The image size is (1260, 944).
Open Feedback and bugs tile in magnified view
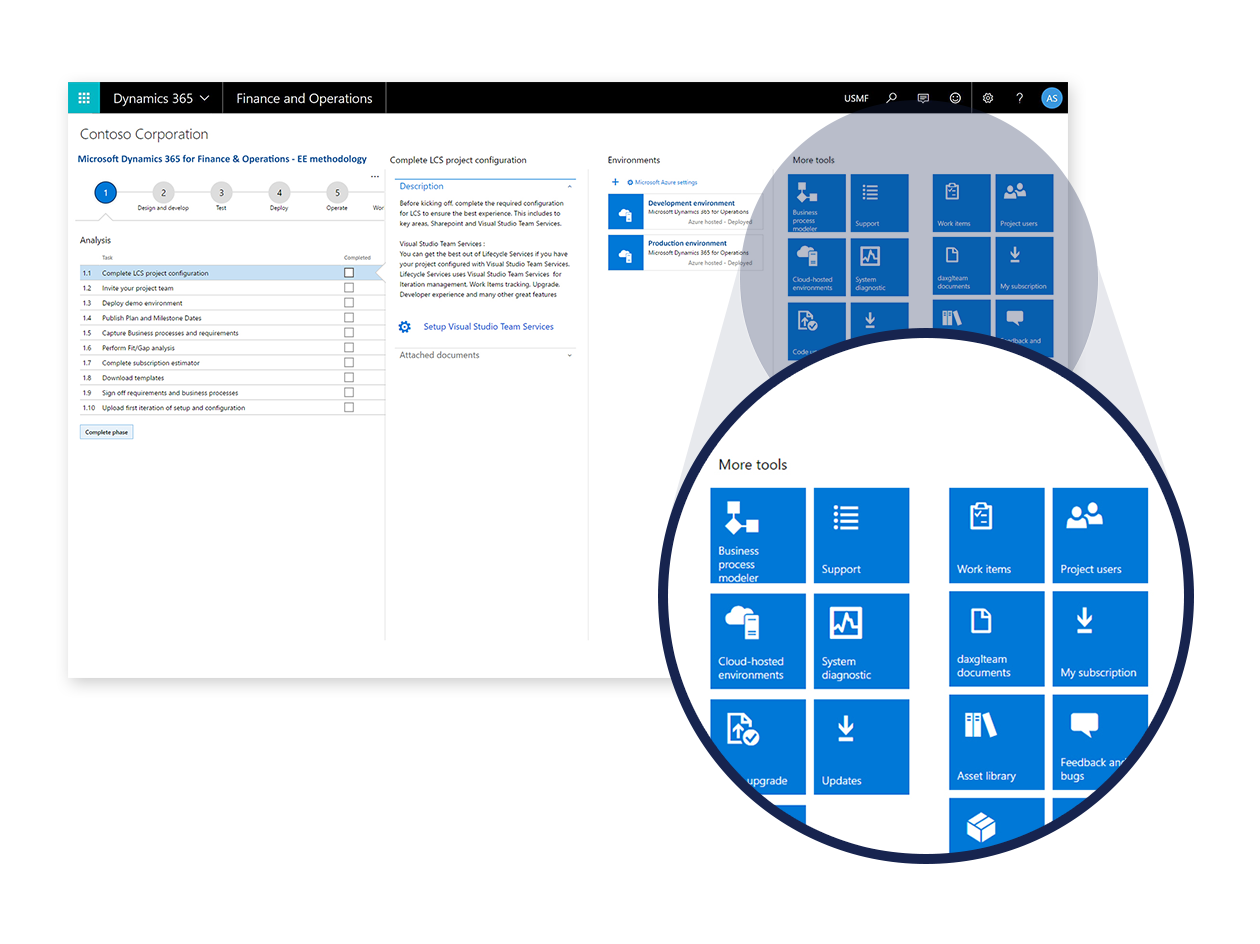point(1100,742)
